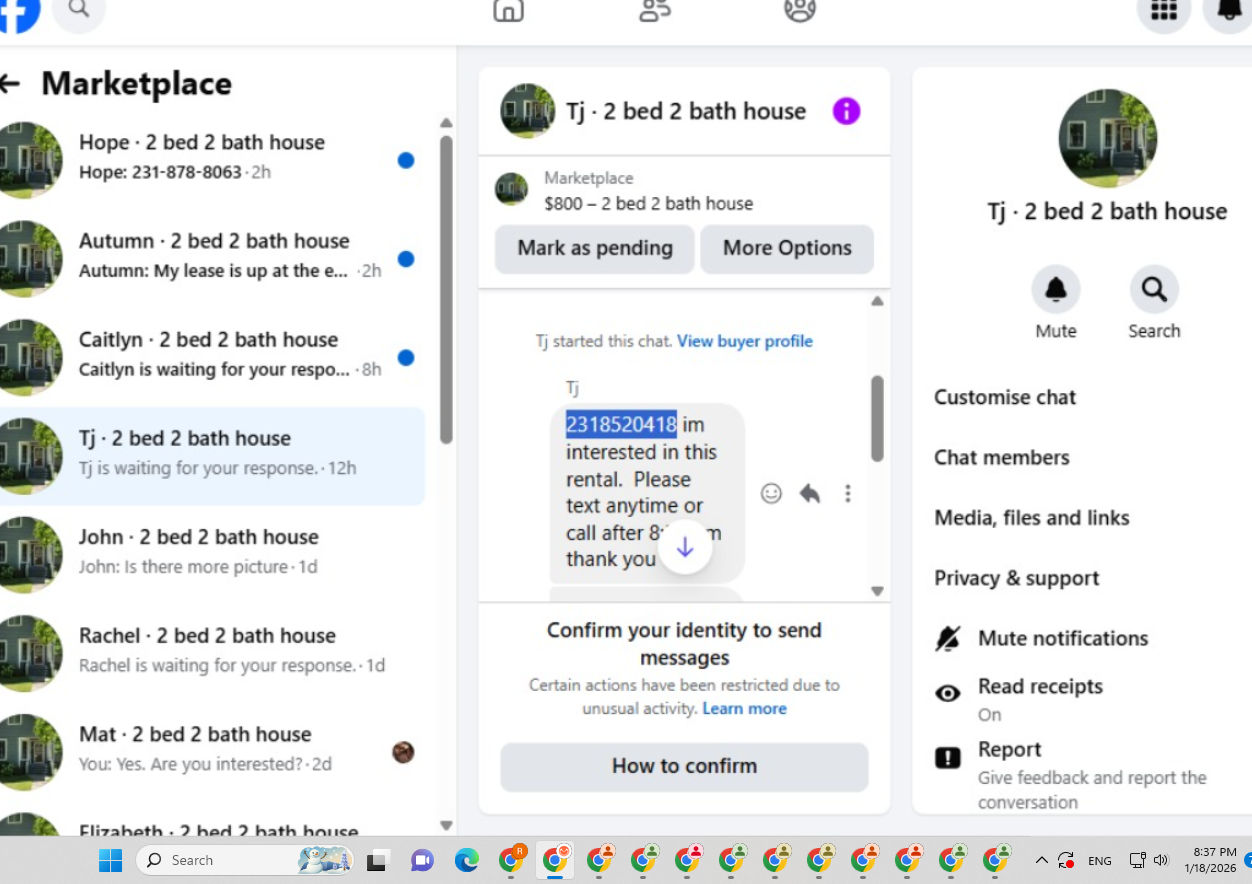Click unread blue dot on Hope's chat
1252x884 pixels.
pos(405,160)
